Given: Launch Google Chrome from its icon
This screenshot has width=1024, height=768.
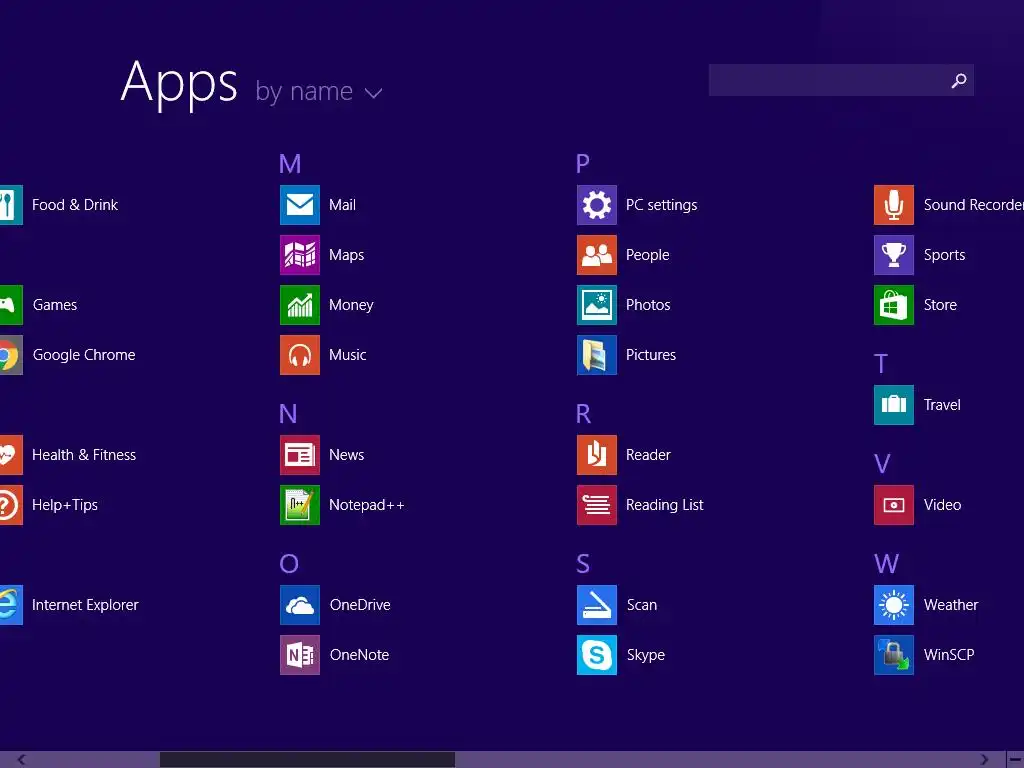Looking at the screenshot, I should [x=11, y=355].
